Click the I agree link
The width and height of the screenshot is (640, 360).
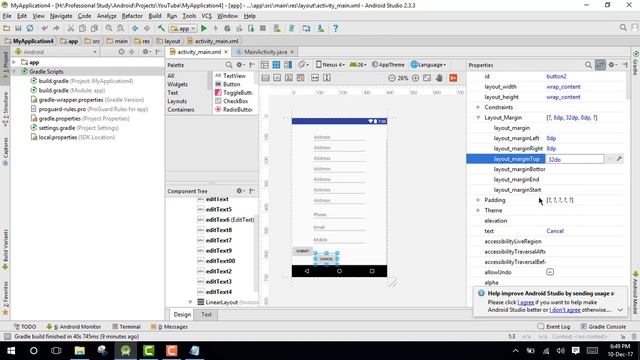tap(526, 302)
